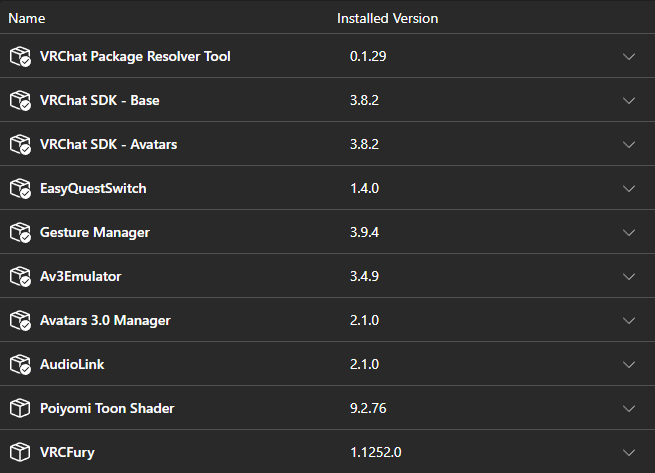Open the VRCFury version dropdown arrow
655x473 pixels.
(x=629, y=452)
